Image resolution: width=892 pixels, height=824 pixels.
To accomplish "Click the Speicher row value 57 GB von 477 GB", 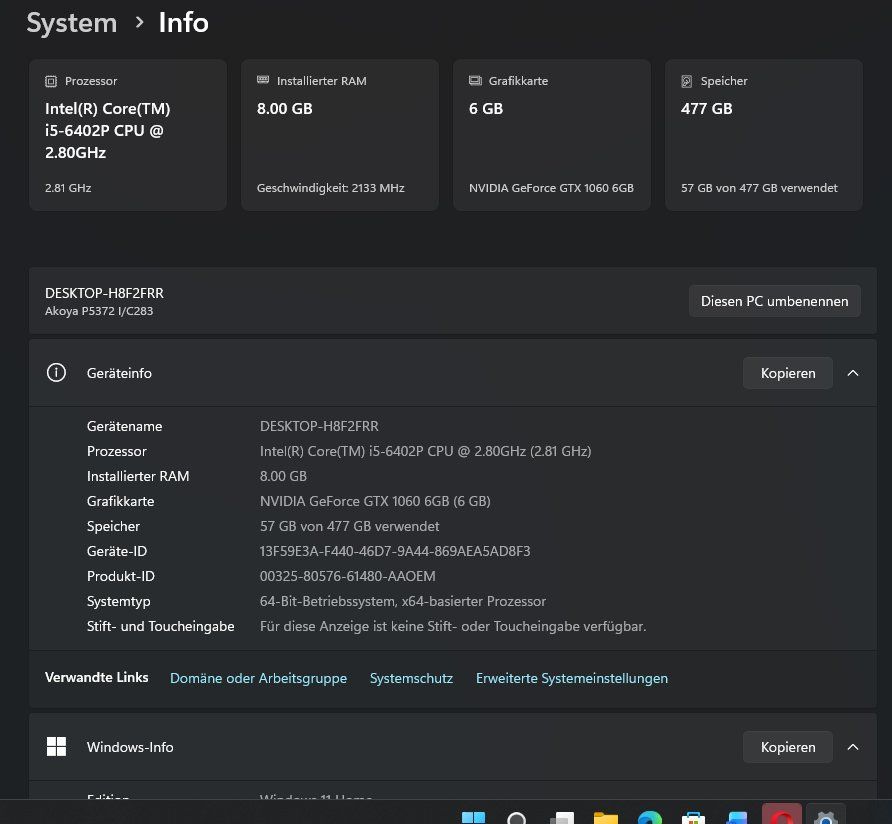I will coord(349,526).
